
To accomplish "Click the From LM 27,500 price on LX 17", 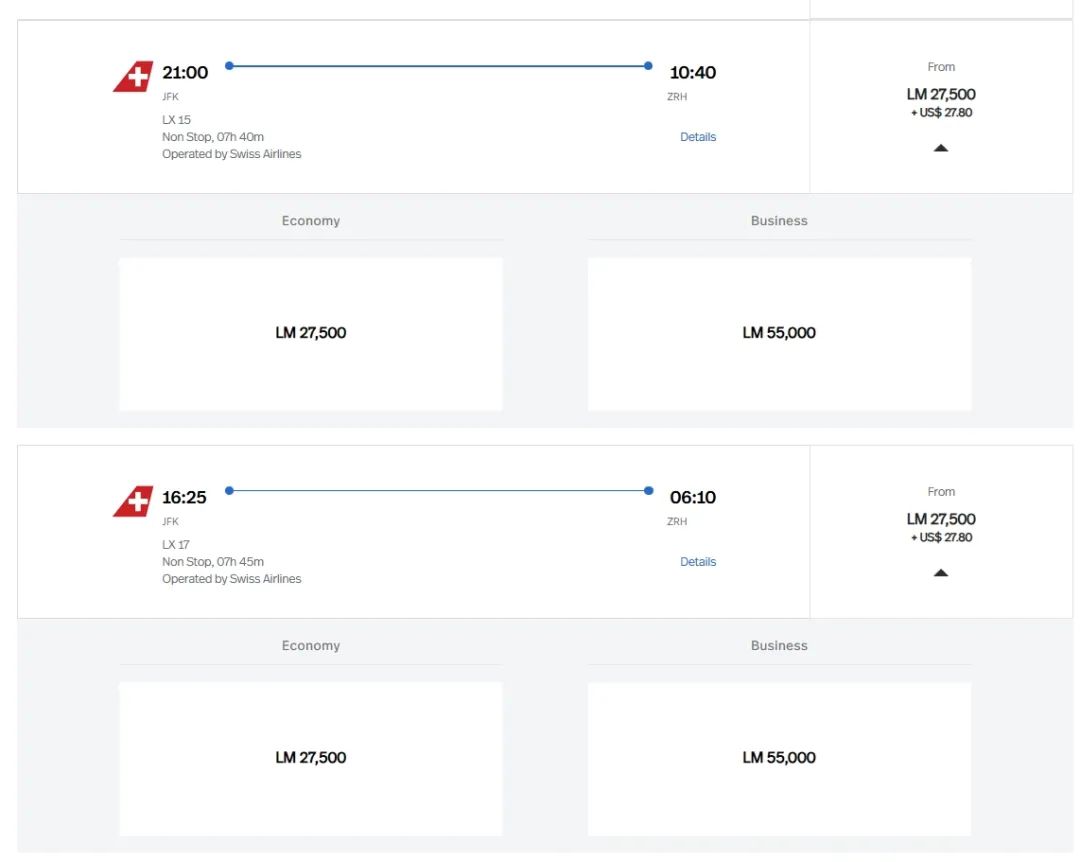I will (940, 519).
